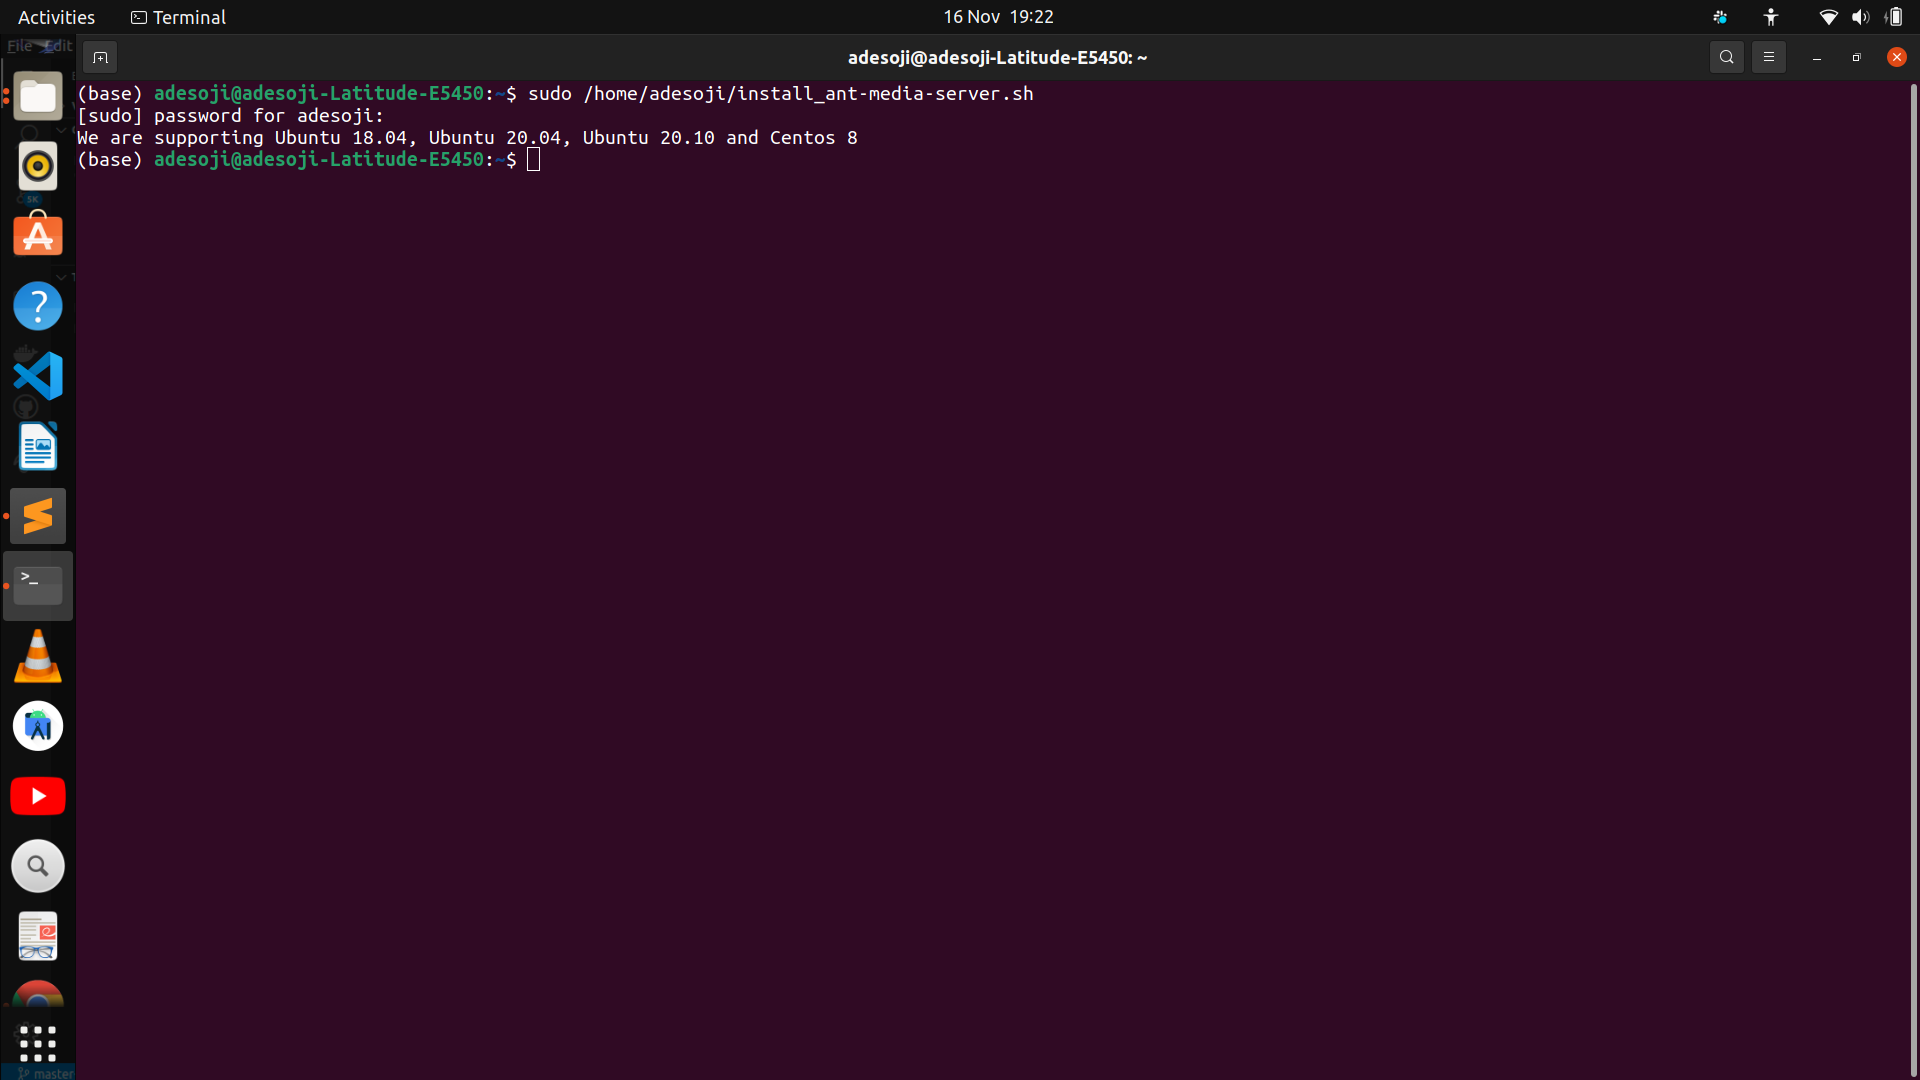This screenshot has height=1080, width=1920.
Task: Show the Applications grid from the dock
Action: click(x=37, y=1043)
